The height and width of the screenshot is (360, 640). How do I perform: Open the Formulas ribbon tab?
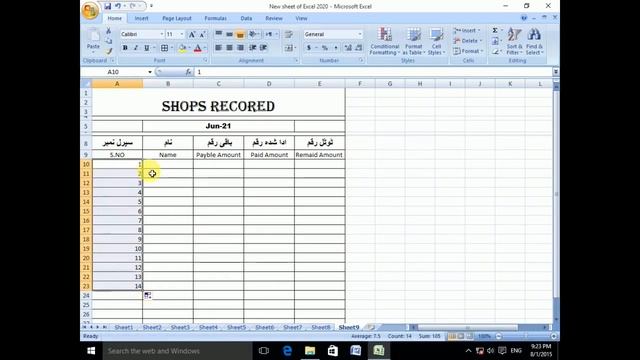216,18
